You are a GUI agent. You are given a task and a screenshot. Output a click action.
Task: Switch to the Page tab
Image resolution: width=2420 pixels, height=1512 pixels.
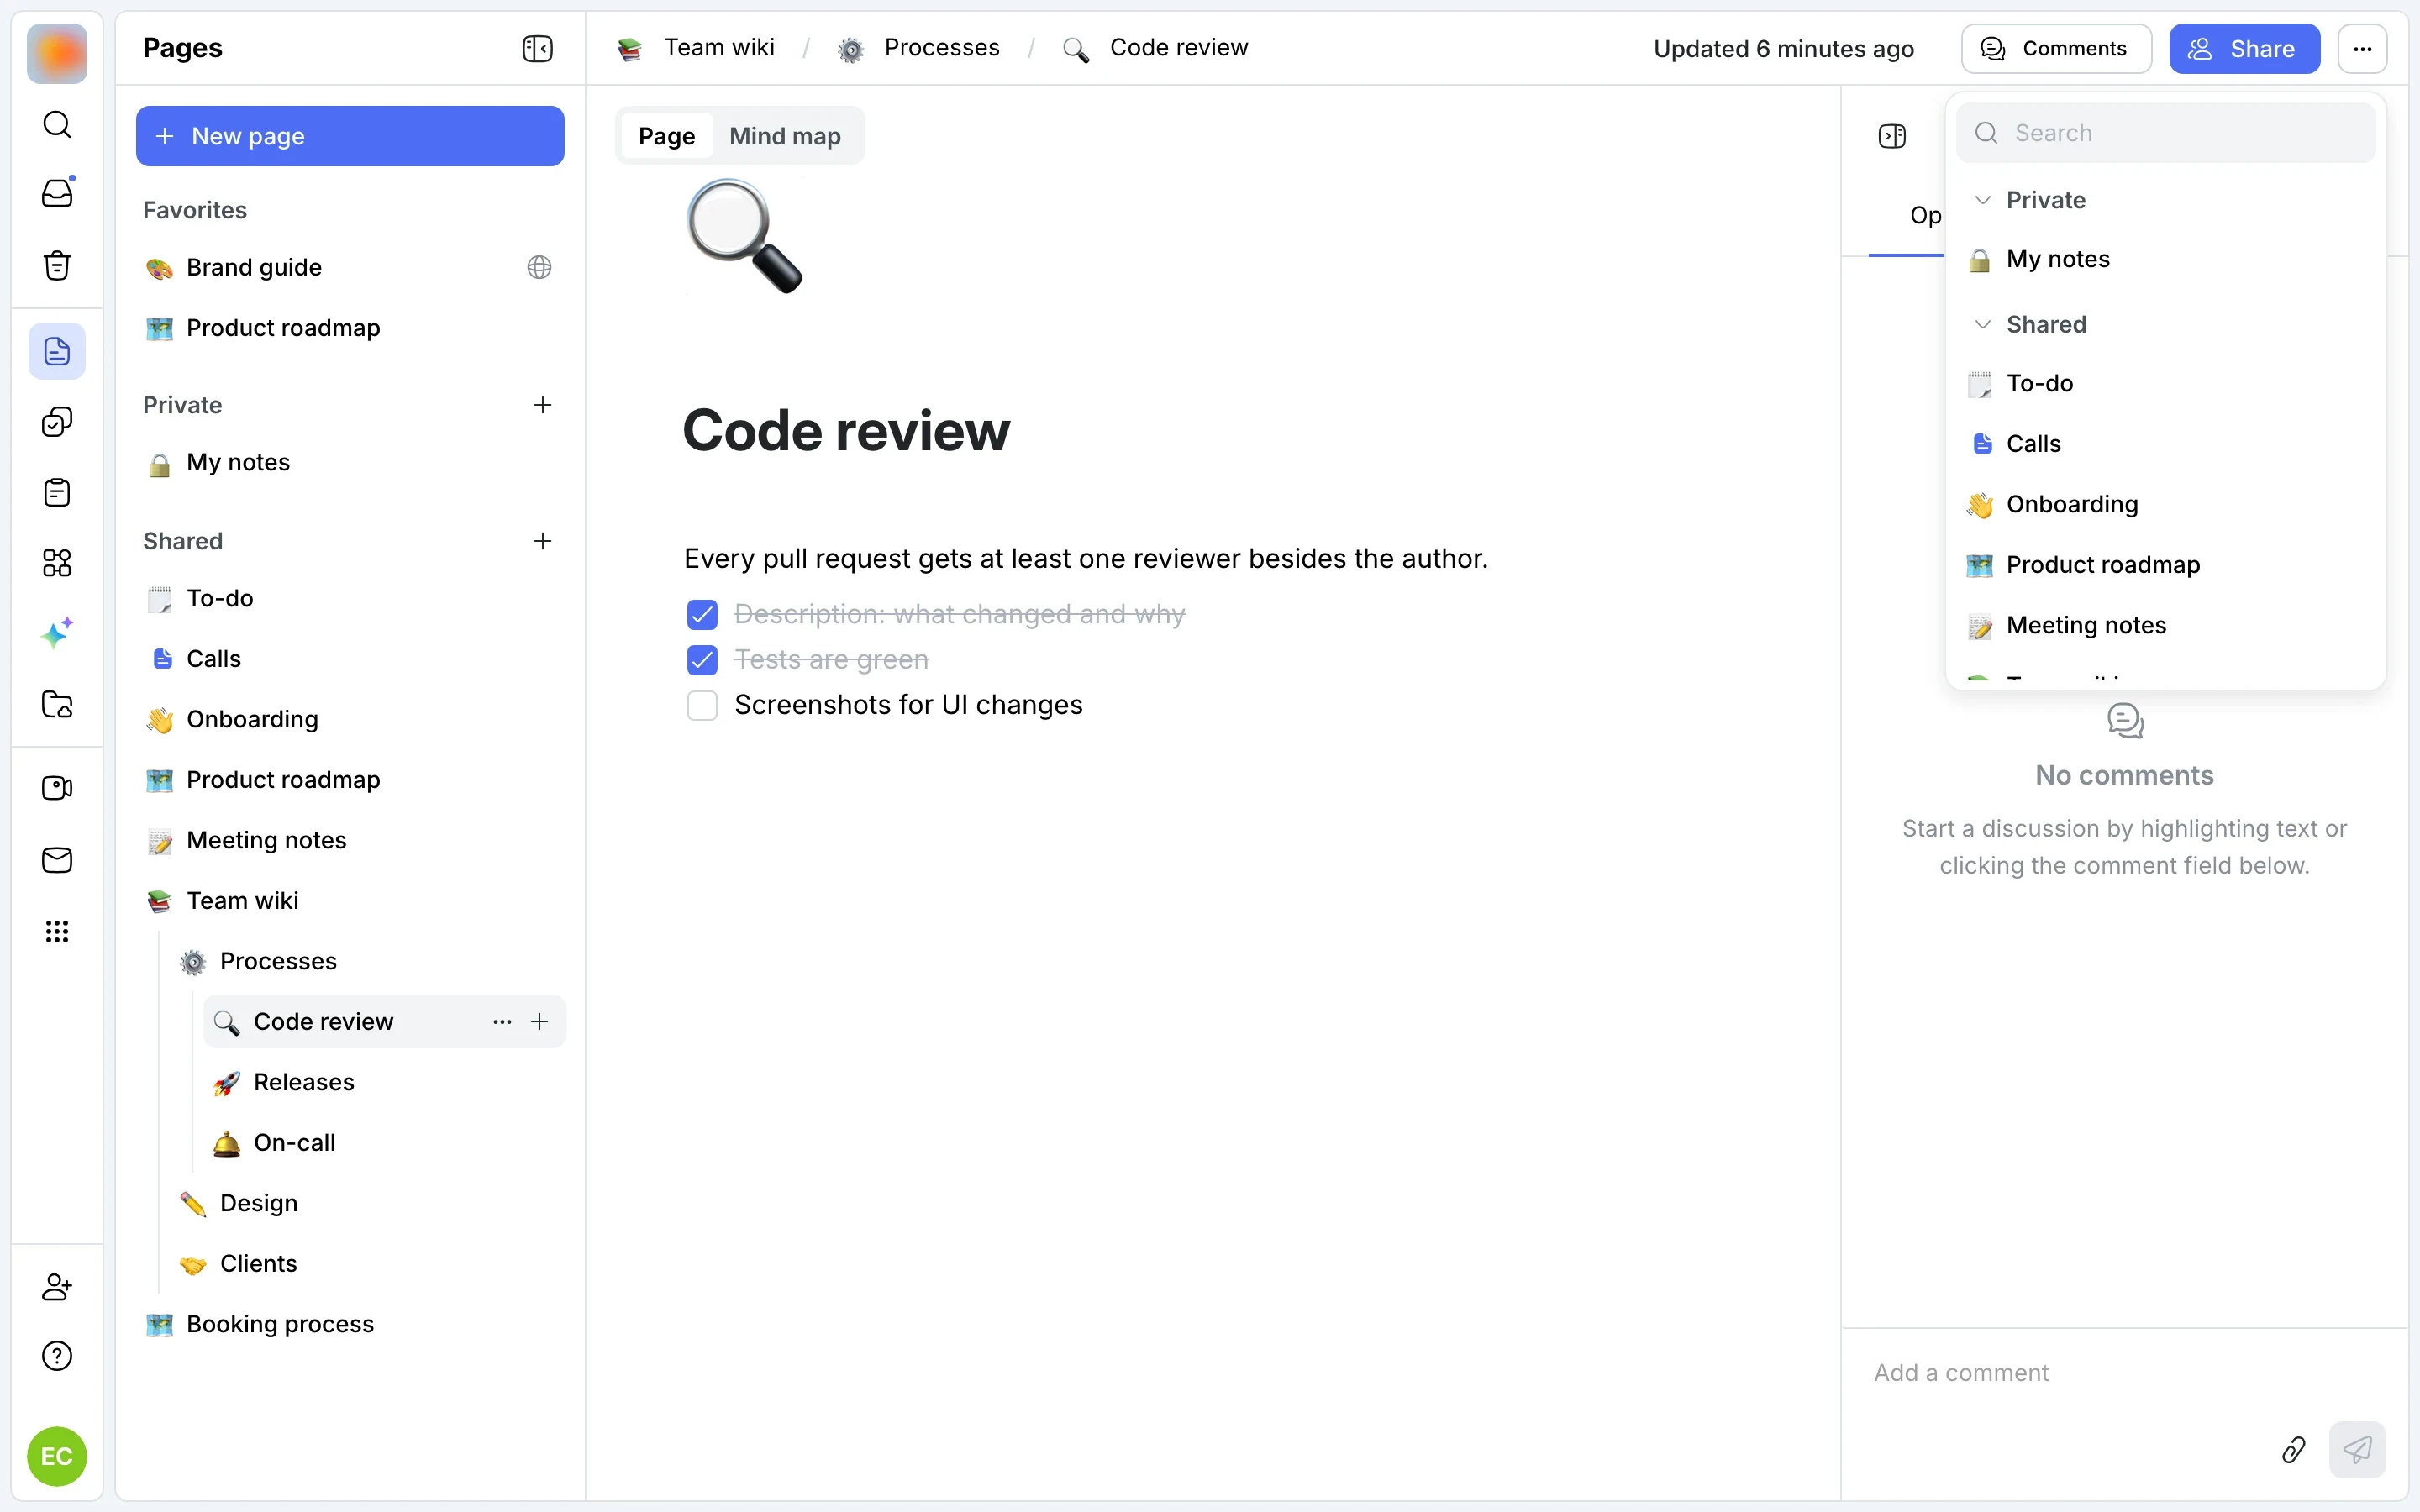click(666, 136)
